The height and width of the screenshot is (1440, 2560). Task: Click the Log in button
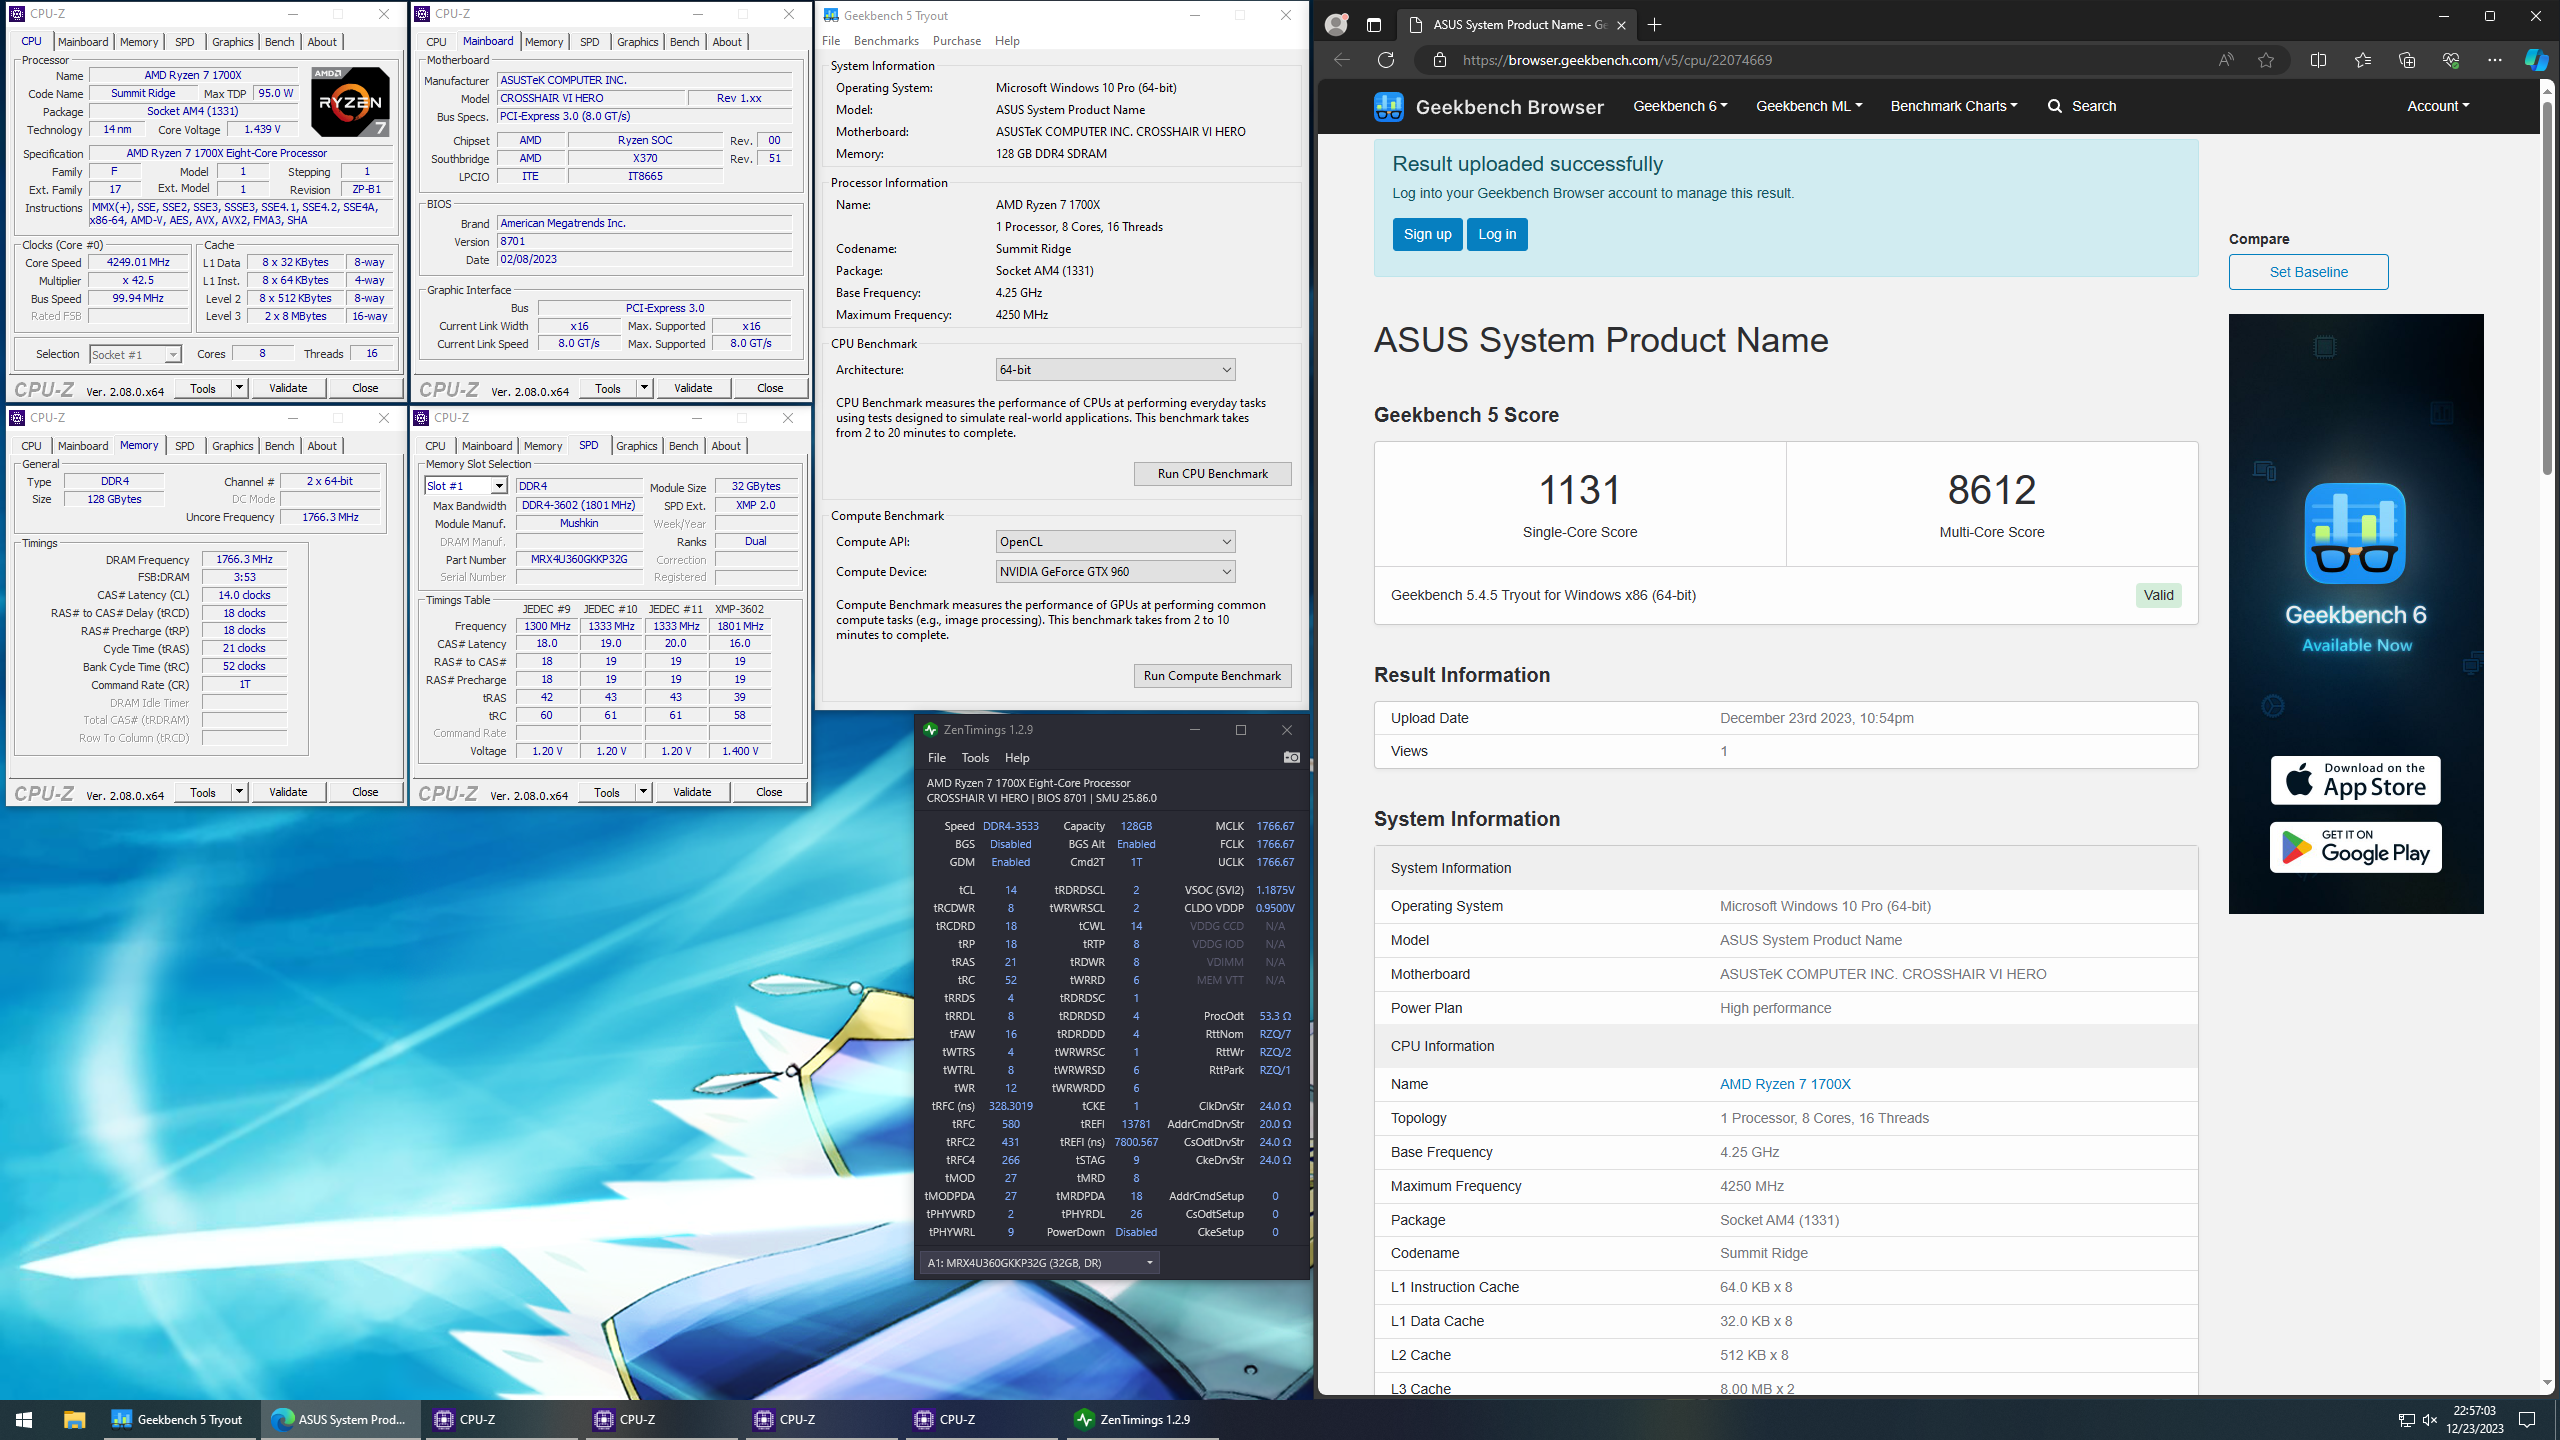pos(1496,234)
